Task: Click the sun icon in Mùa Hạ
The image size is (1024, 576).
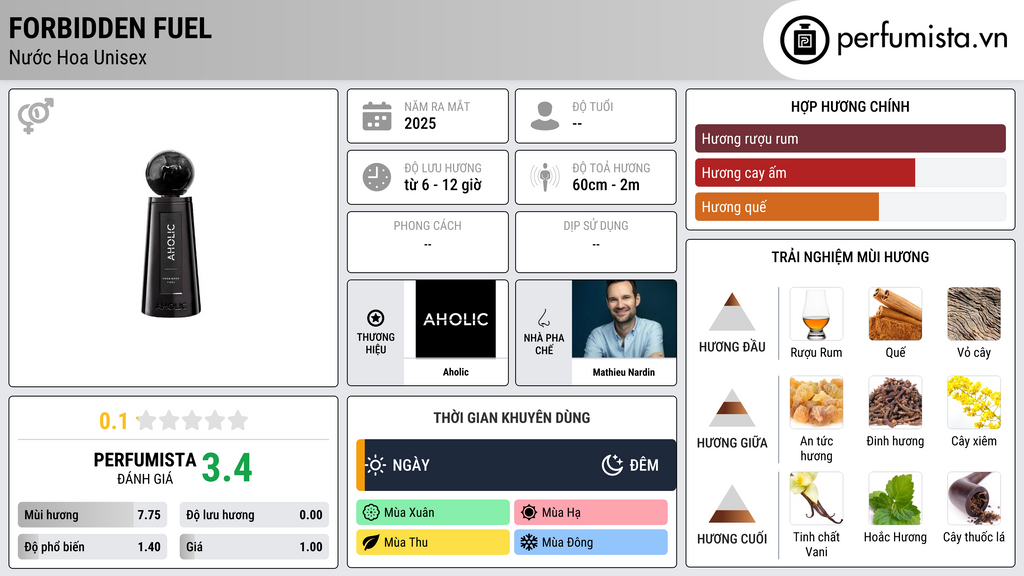Action: (529, 513)
